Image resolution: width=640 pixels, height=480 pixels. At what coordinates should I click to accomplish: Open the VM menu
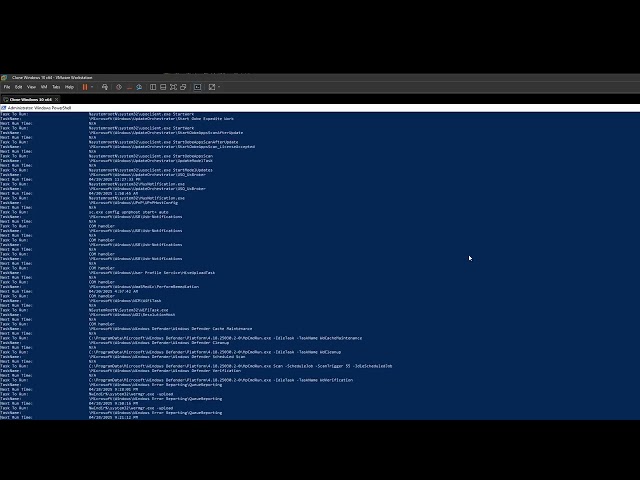coord(44,87)
